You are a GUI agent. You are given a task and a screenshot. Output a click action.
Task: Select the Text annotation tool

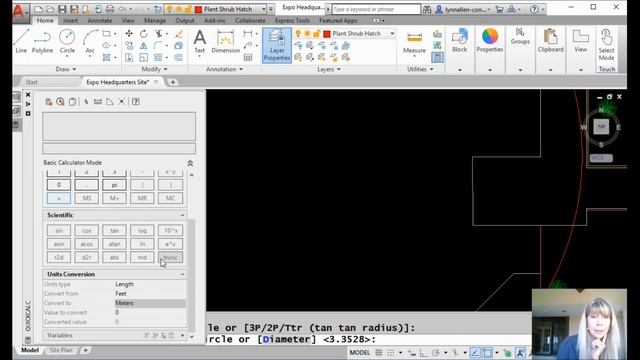click(x=199, y=41)
